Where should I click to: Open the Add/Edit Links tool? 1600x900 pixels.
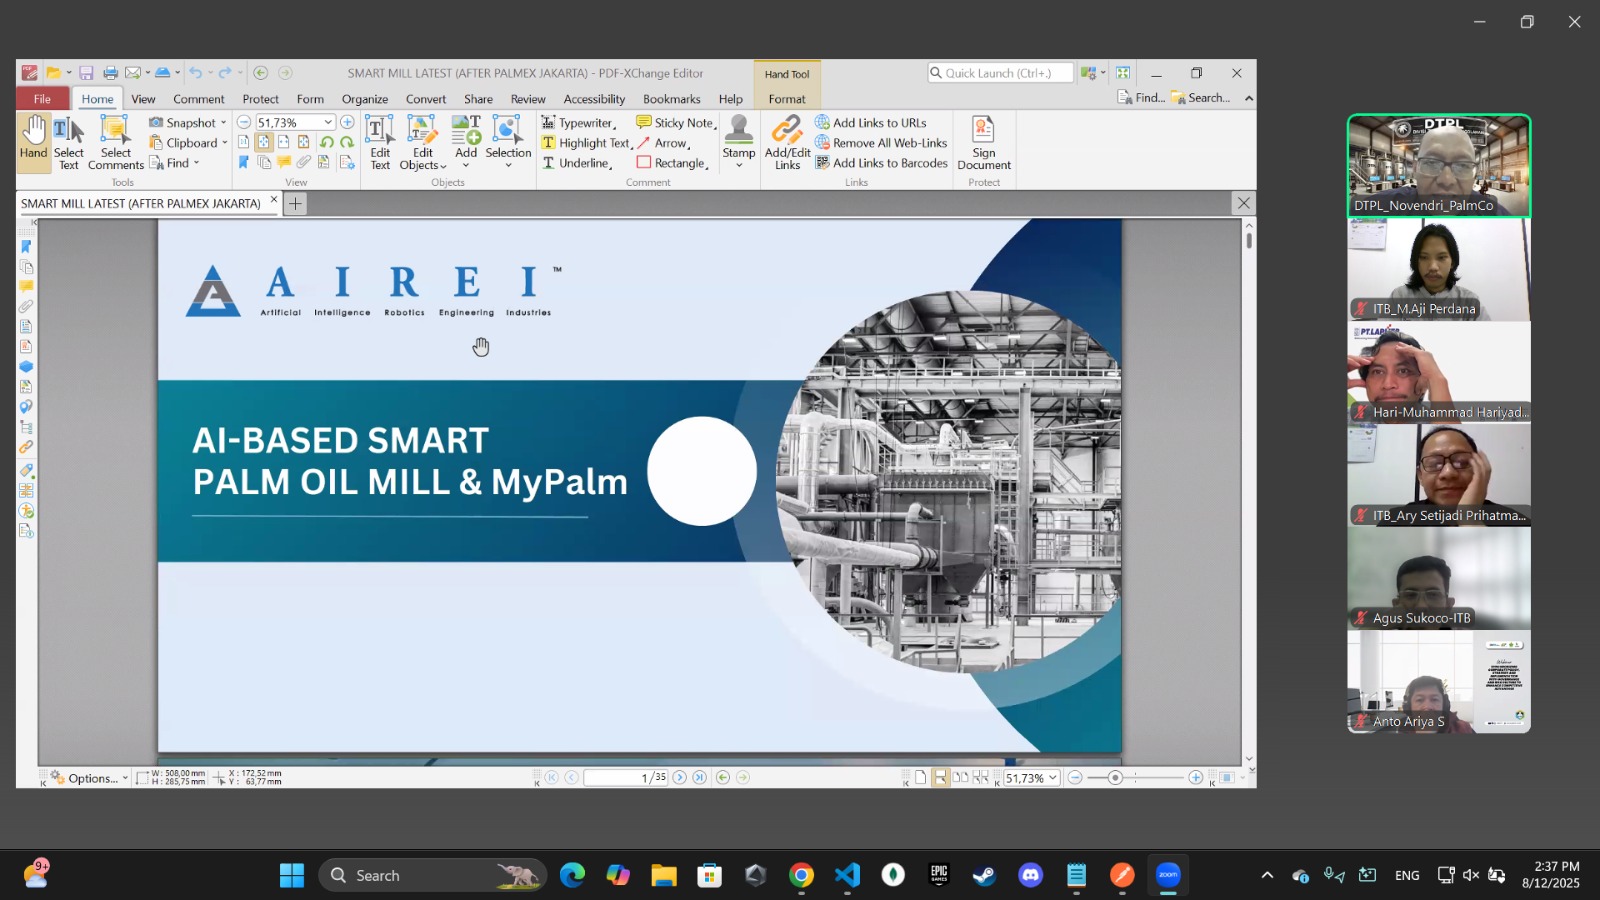[x=787, y=142]
